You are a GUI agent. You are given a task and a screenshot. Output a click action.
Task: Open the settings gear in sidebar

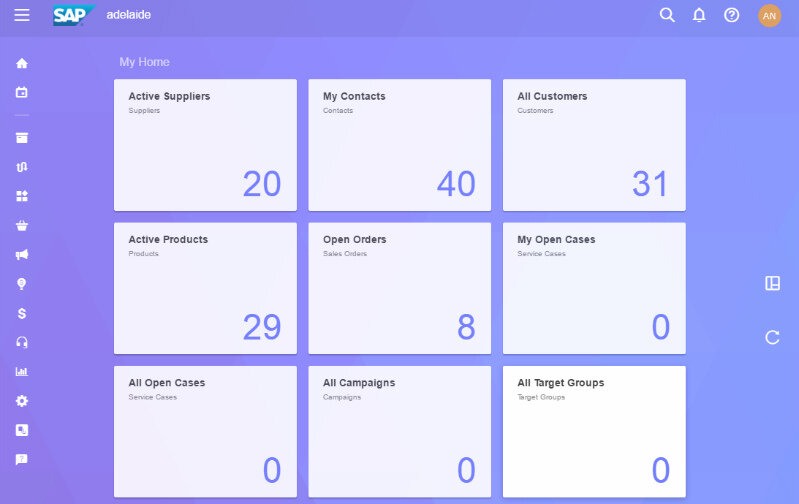point(22,401)
